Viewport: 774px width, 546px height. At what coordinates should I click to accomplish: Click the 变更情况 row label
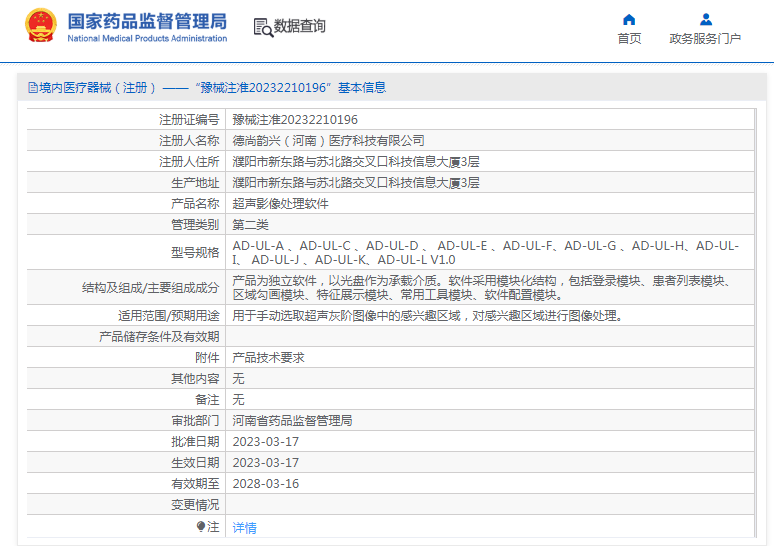pyautogui.click(x=195, y=505)
